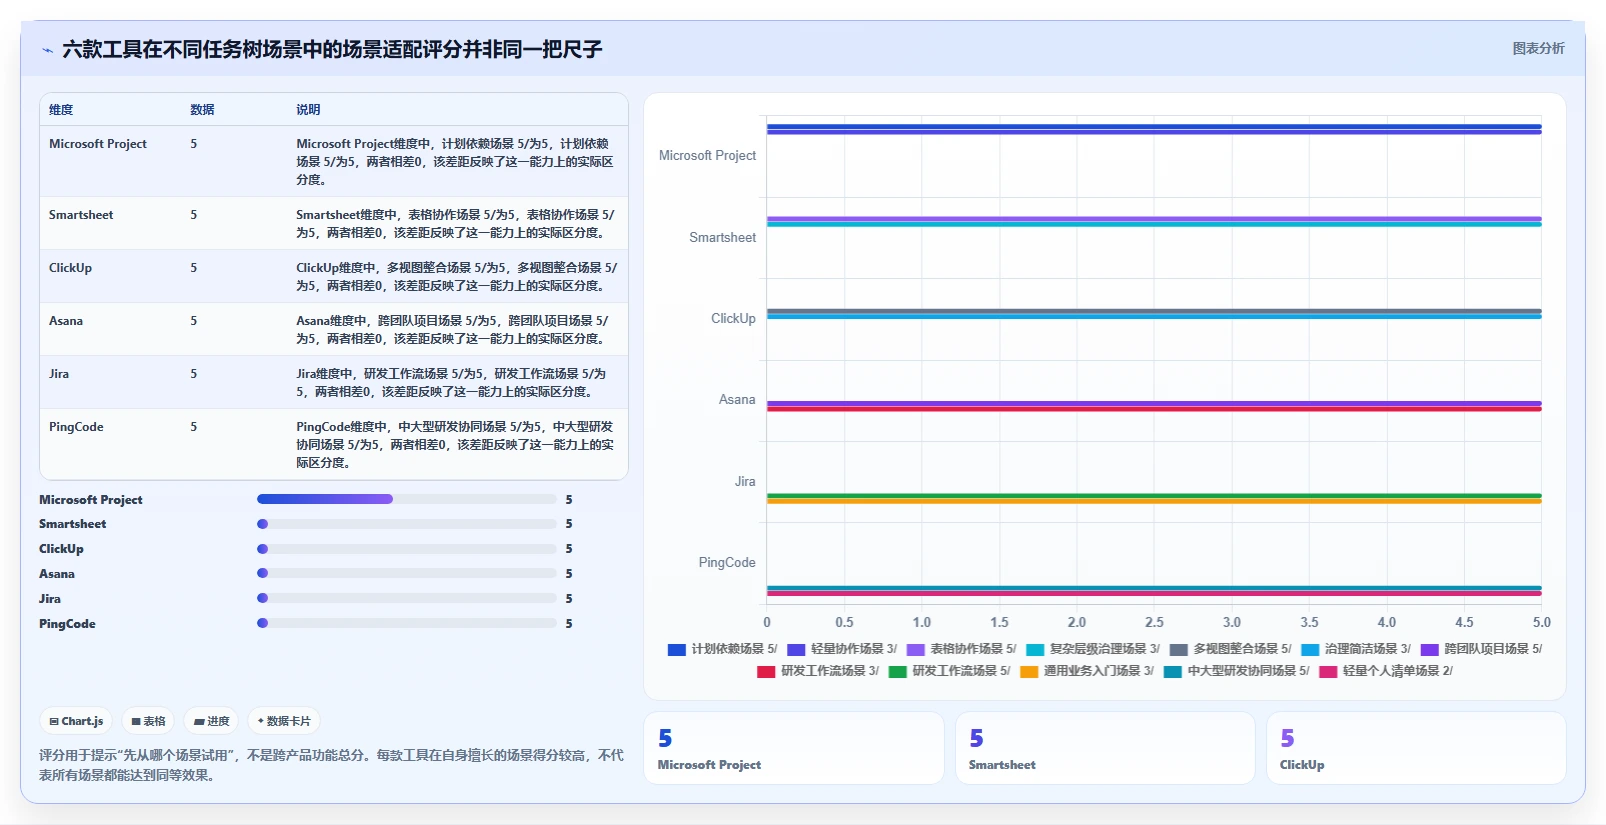Toggle the 多视图整合场景 legend item

point(1230,649)
